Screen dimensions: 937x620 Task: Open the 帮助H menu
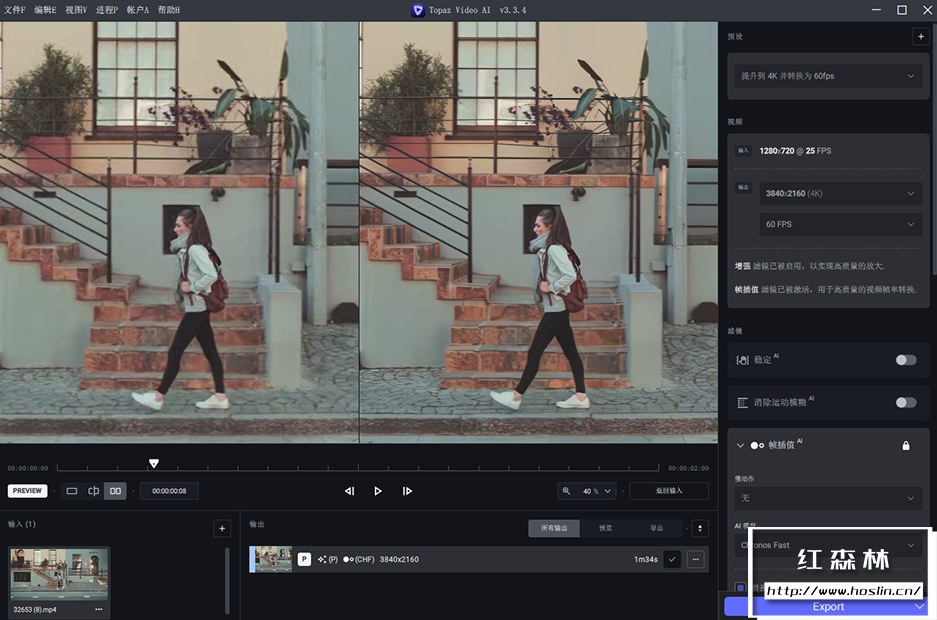(169, 9)
